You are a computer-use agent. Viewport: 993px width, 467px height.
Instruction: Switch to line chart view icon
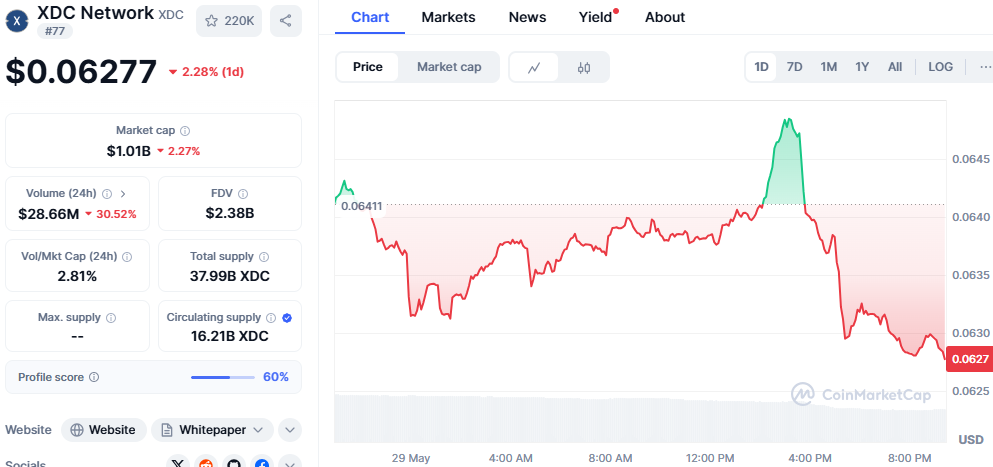(534, 67)
